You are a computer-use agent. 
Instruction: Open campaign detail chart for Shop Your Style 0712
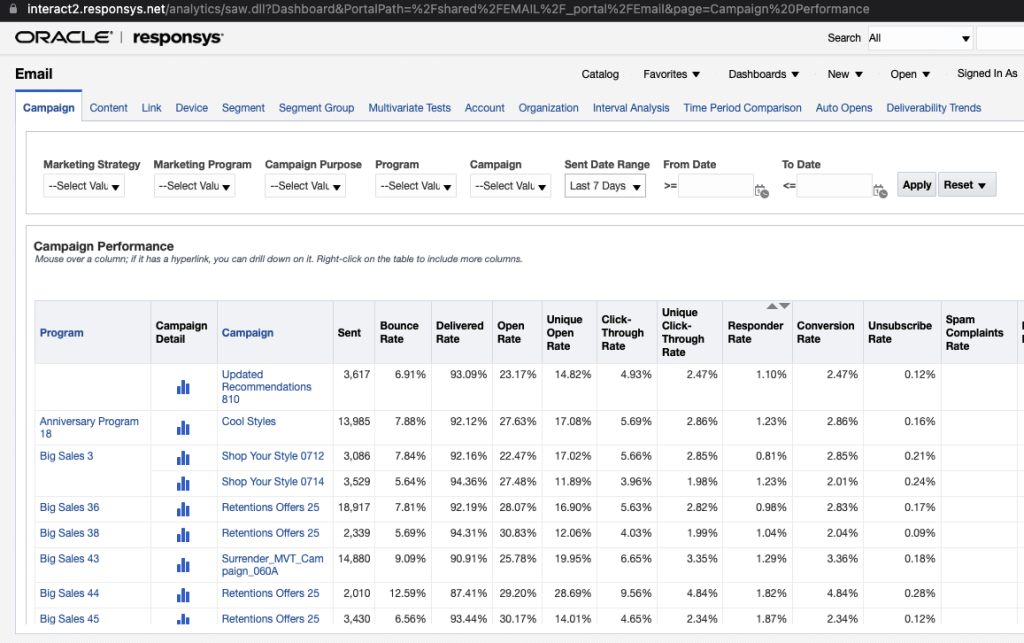pos(183,458)
